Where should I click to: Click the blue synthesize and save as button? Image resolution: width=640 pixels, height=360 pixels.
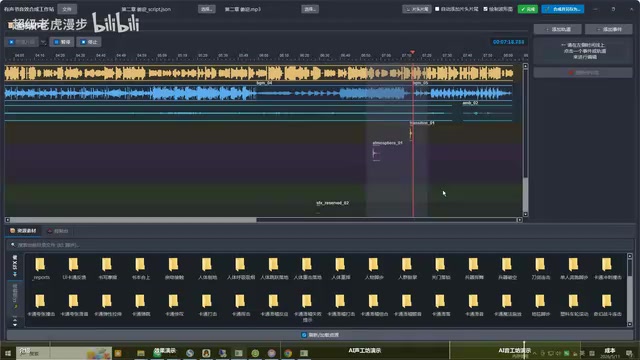[562, 9]
